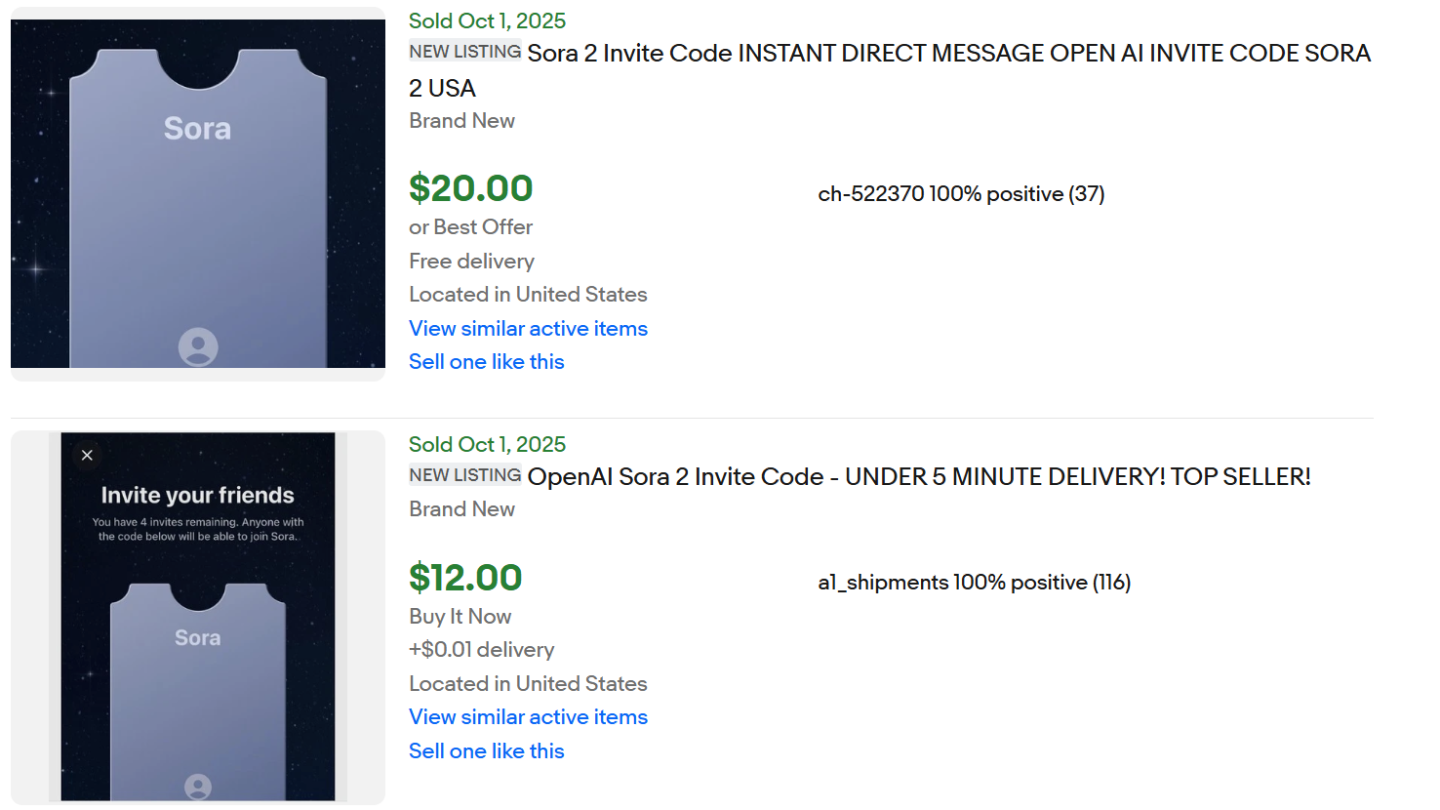This screenshot has height=810, width=1440.
Task: Click the $20.00 price
Action: [471, 188]
